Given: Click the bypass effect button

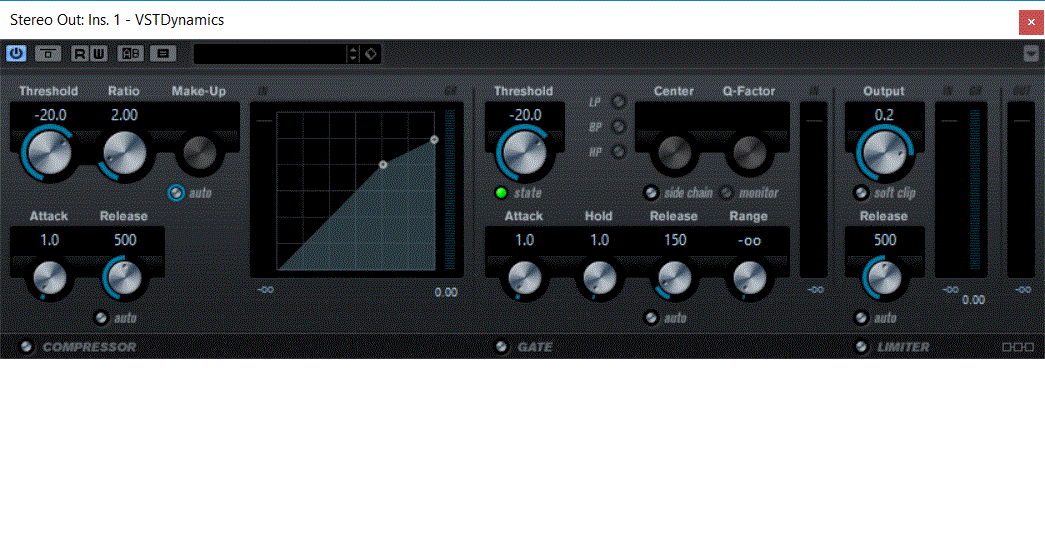Looking at the screenshot, I should point(48,53).
